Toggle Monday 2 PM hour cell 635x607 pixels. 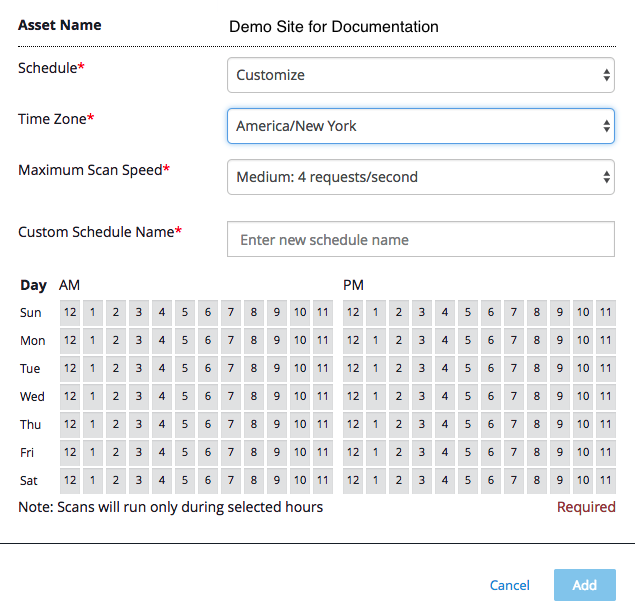point(399,341)
